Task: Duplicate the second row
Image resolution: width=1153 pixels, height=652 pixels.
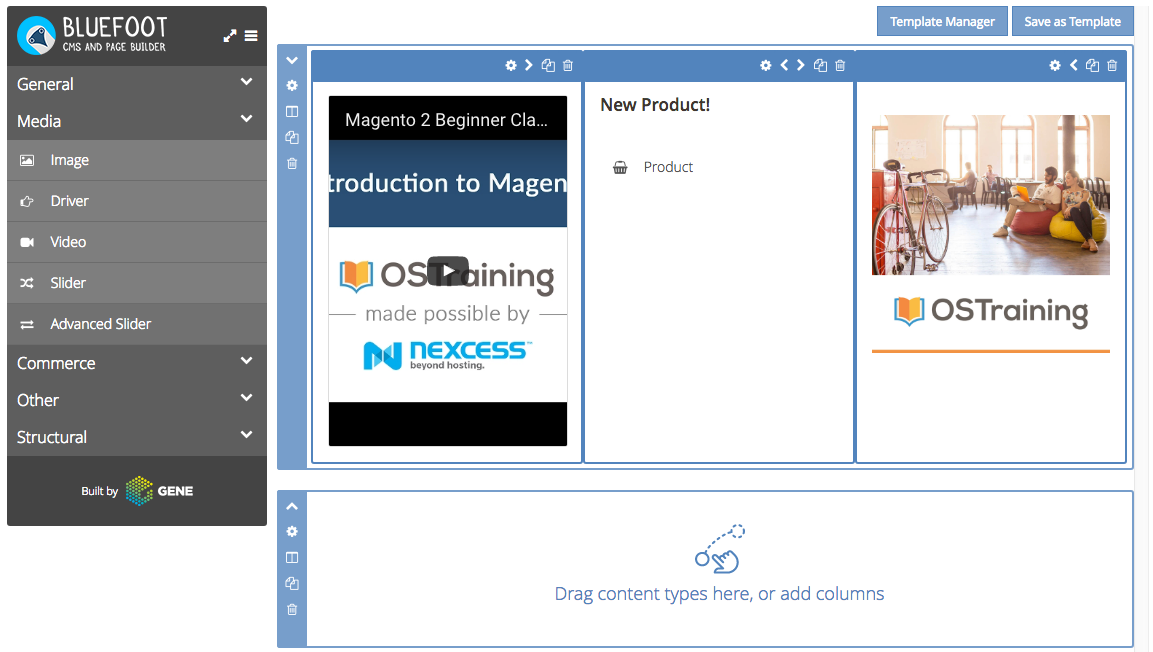Action: 292,584
